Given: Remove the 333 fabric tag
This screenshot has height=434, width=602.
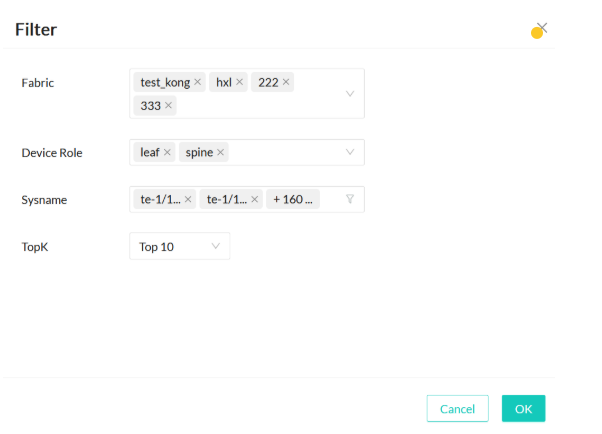Looking at the screenshot, I should coord(168,105).
